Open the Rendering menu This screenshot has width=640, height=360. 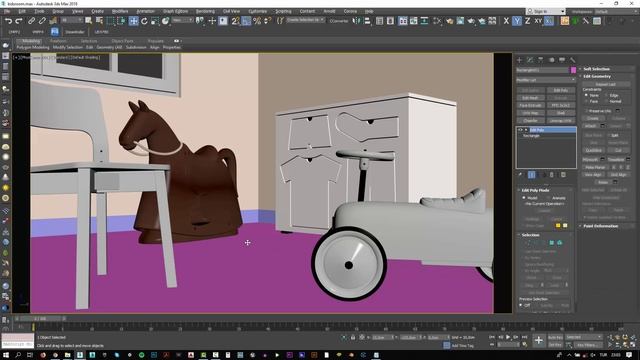click(205, 11)
